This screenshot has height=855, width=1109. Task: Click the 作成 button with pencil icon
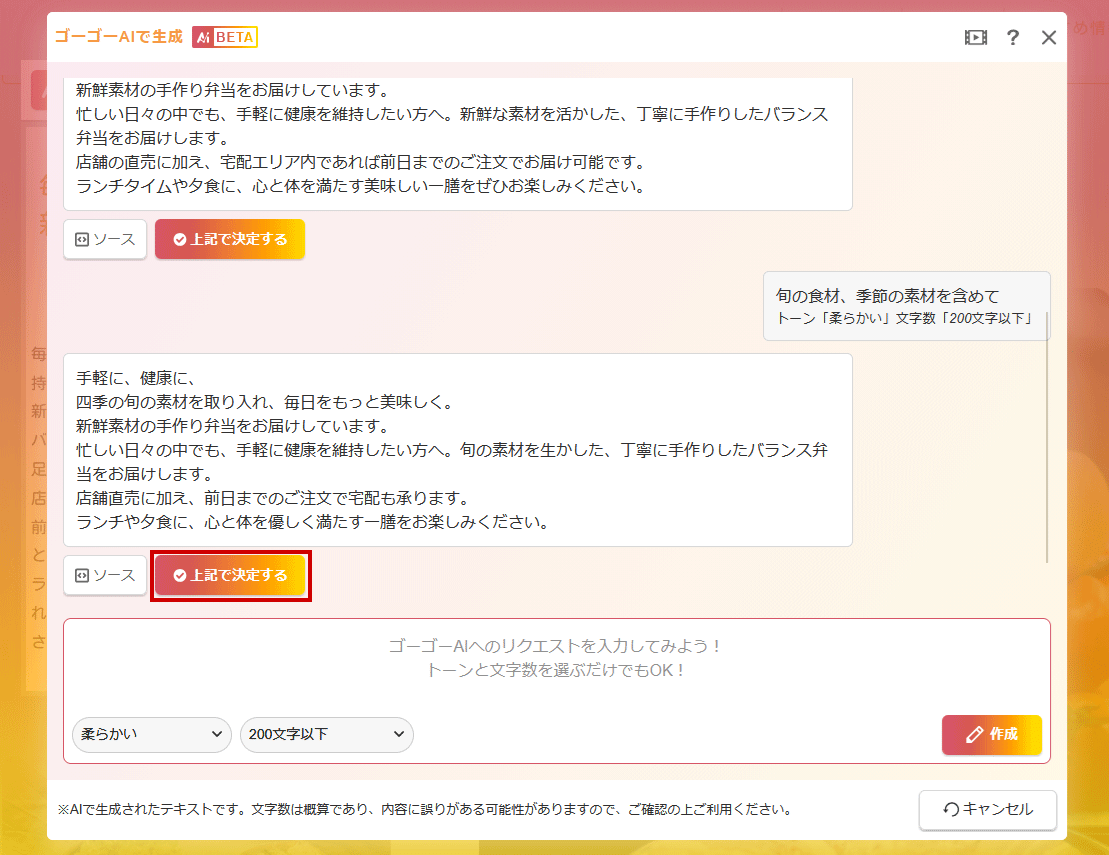coord(991,735)
